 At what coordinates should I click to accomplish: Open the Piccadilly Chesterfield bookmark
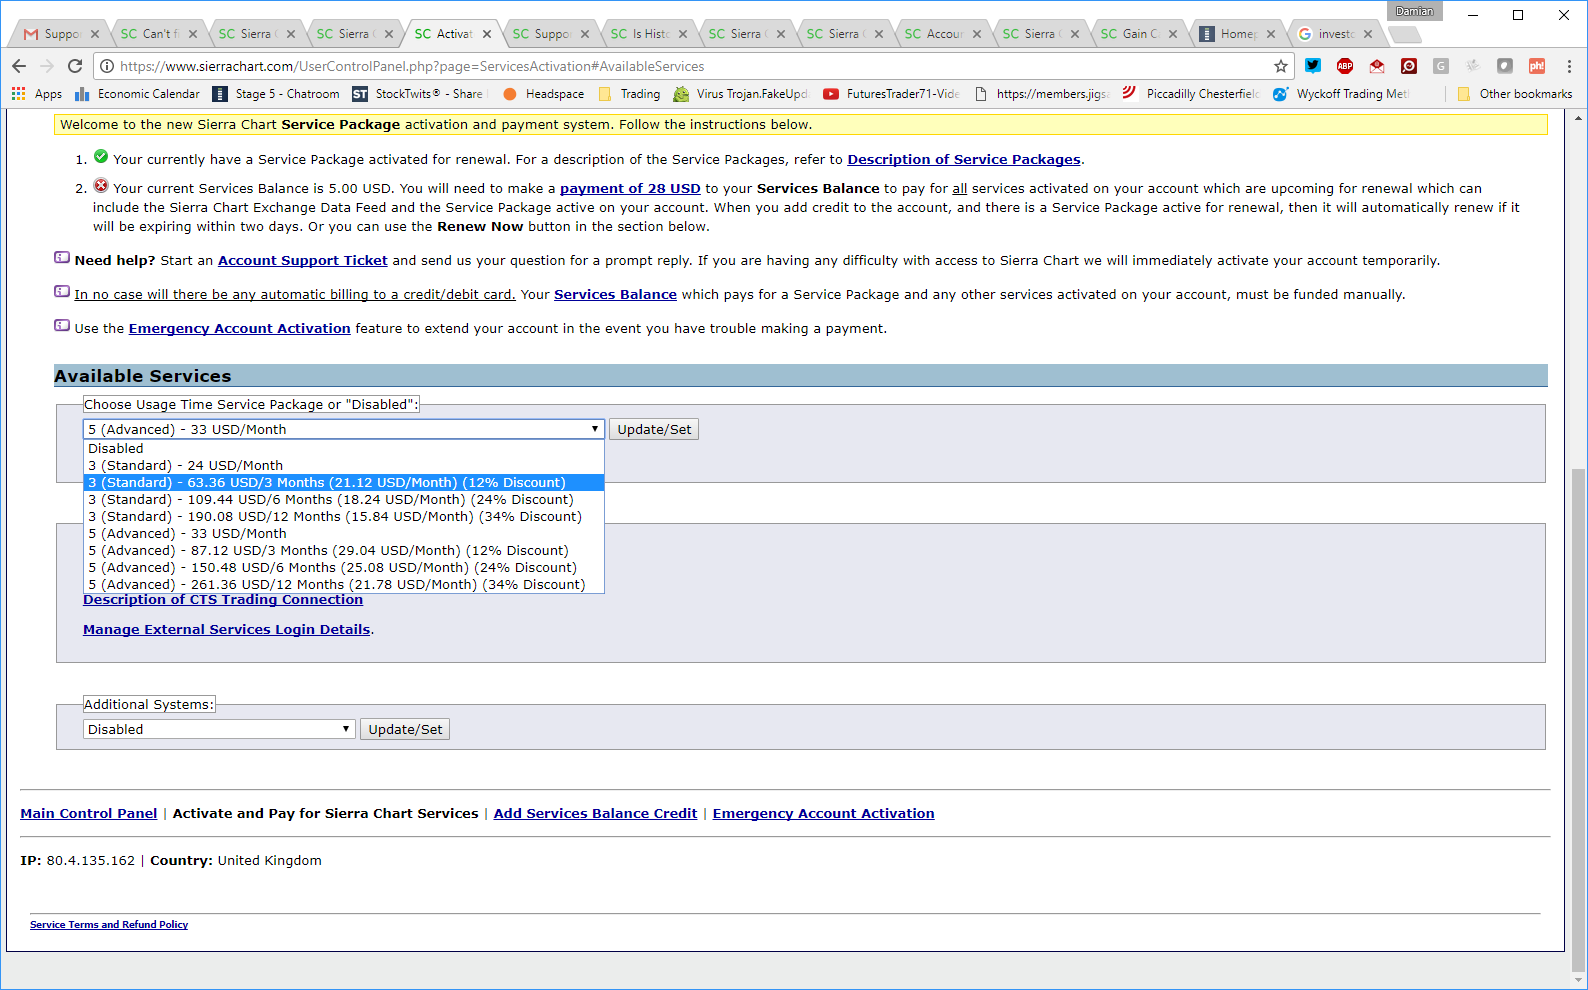[1191, 94]
